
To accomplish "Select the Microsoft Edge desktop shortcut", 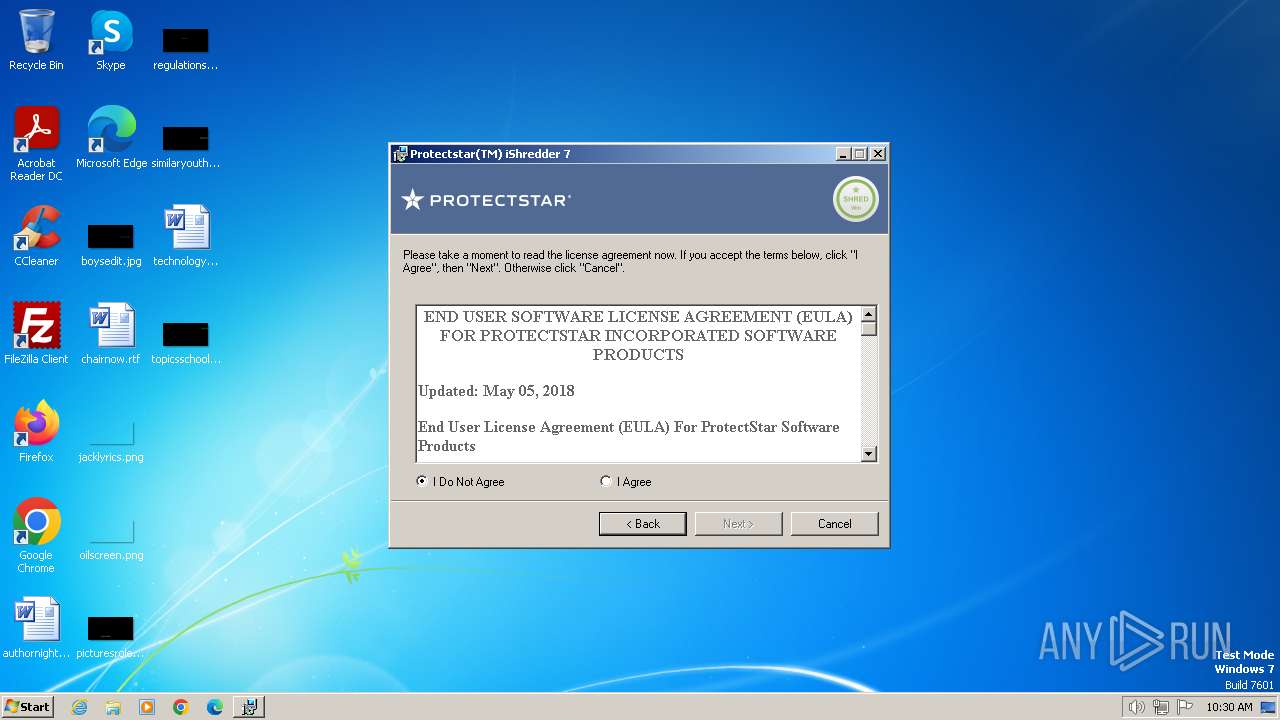I will coord(111,138).
